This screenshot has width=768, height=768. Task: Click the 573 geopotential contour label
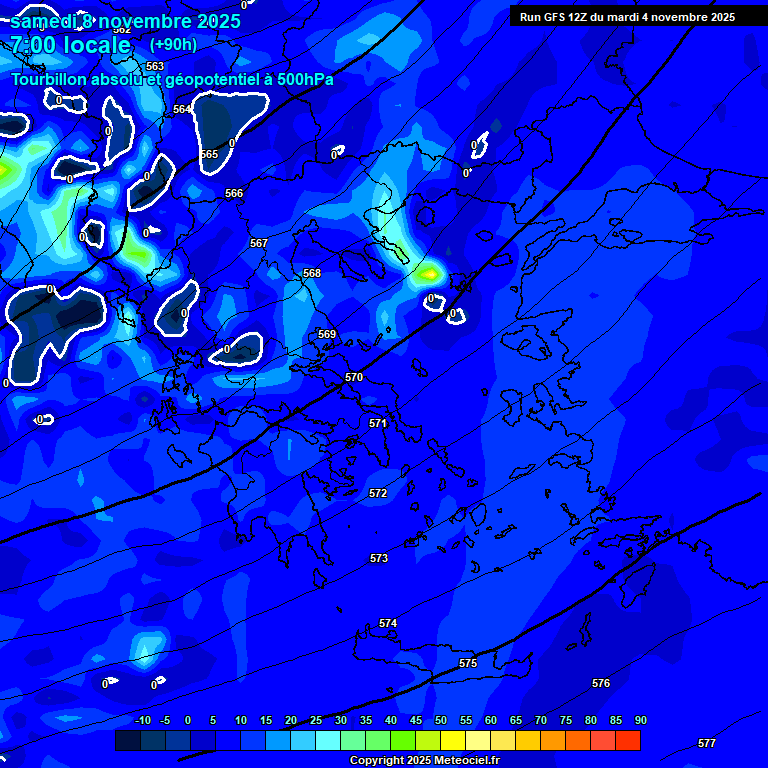(x=379, y=558)
